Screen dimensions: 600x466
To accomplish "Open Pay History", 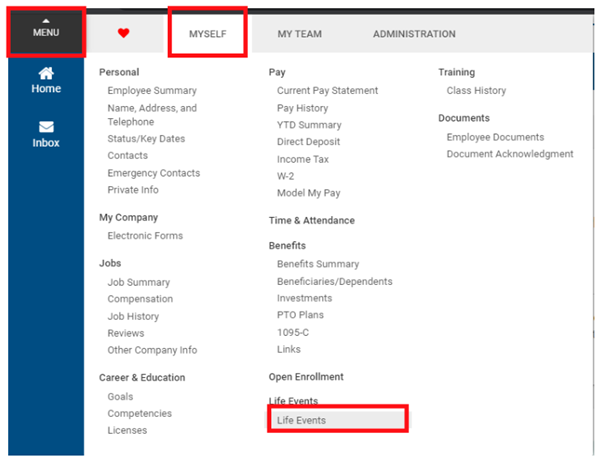I will pos(302,108).
